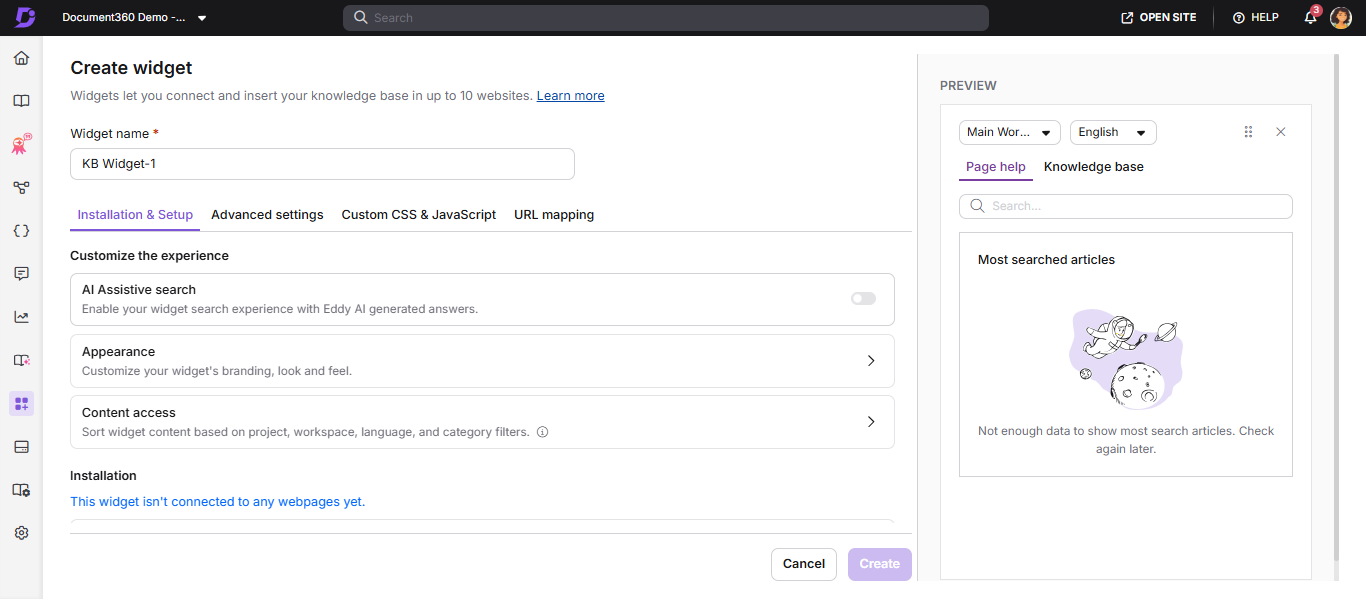Open the Learn more link
This screenshot has width=1366, height=599.
(570, 96)
